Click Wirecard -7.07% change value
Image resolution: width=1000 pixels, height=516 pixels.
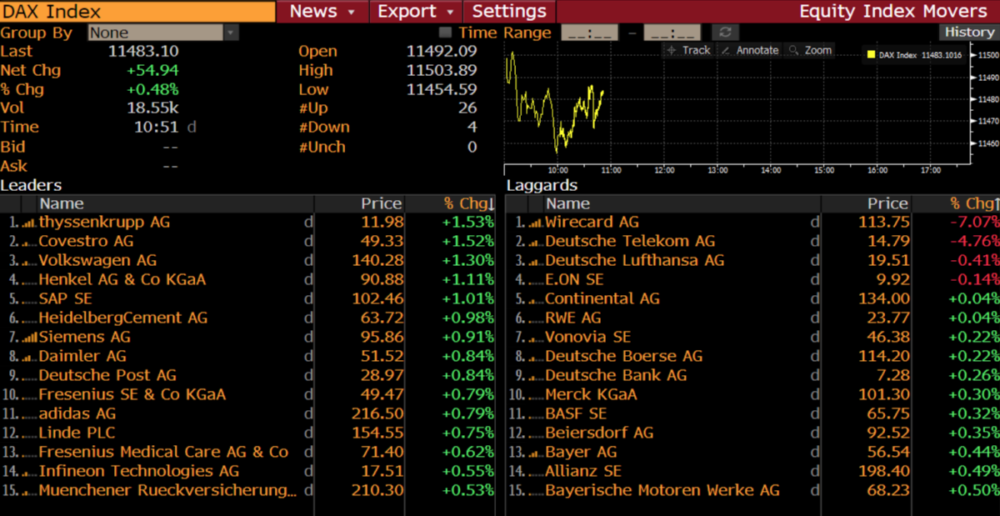975,222
